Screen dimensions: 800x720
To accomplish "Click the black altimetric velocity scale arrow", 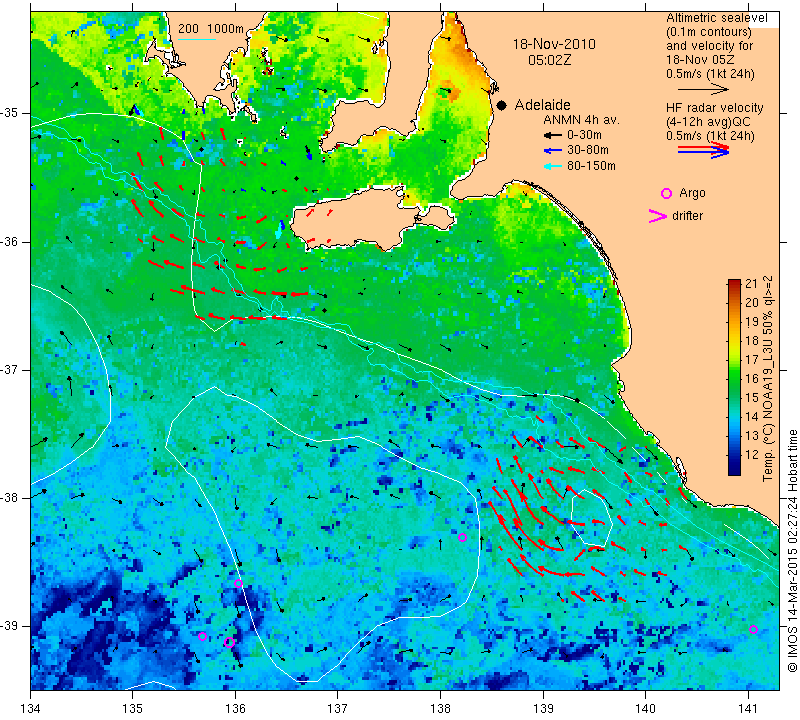I will 703,89.
